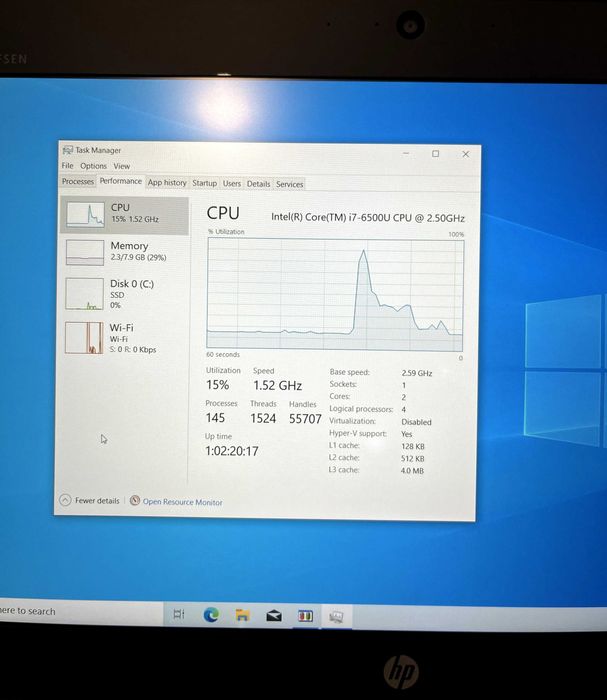The height and width of the screenshot is (700, 607).
Task: Click the Intel Core i7-6500U processor name
Action: coord(368,218)
